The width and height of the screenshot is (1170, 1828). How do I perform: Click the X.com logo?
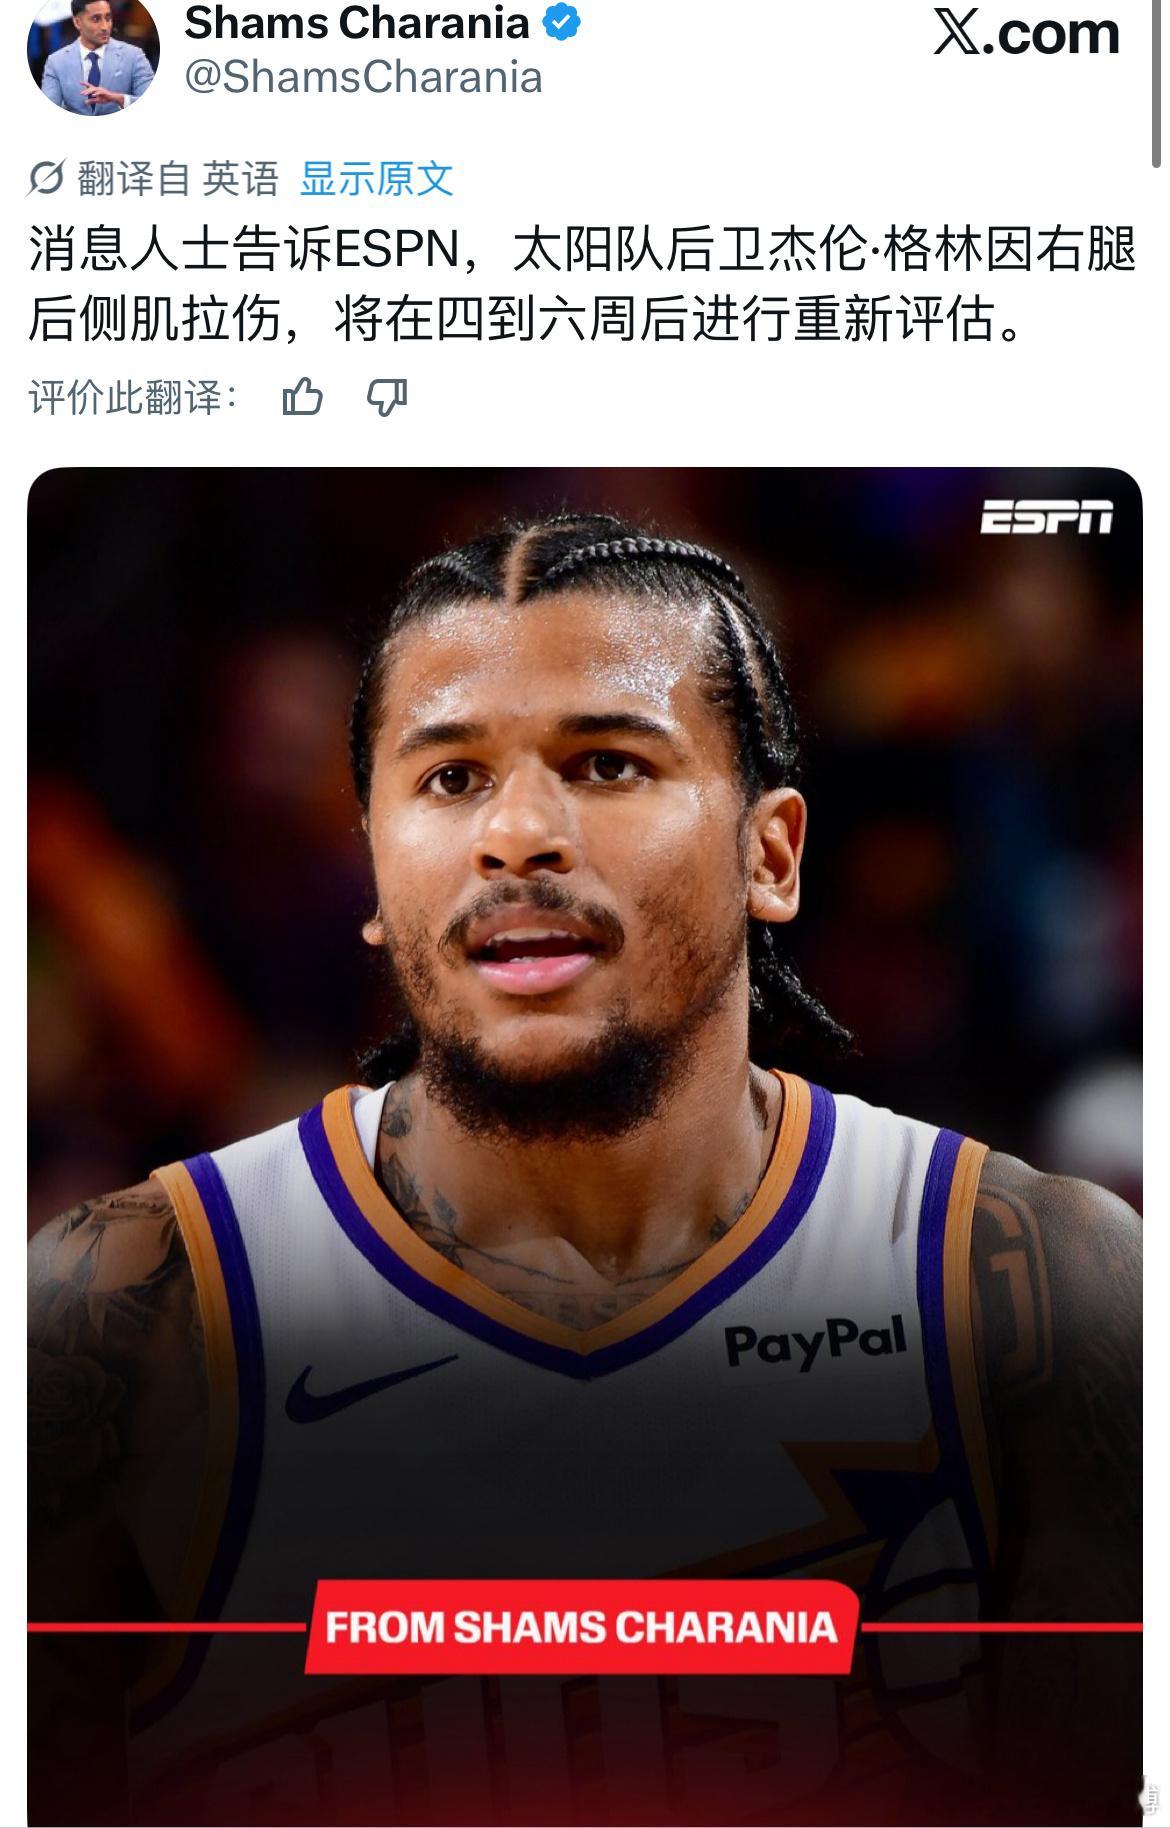tap(1027, 33)
